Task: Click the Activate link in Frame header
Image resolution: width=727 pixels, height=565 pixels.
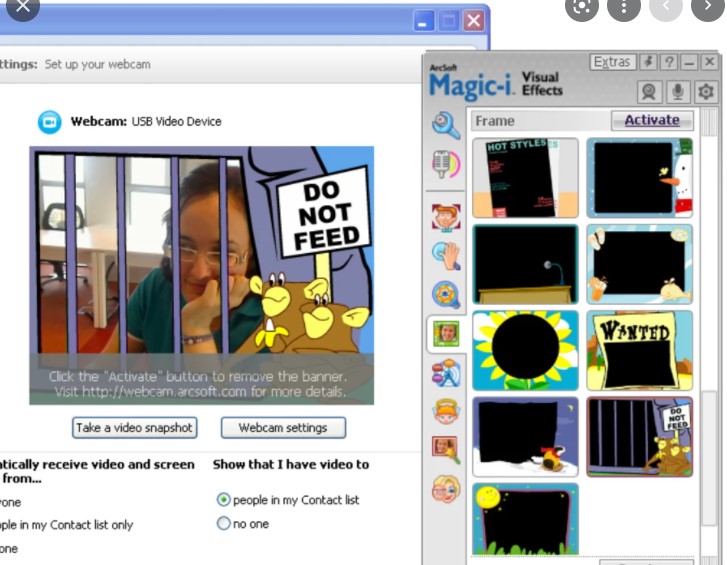Action: 652,120
